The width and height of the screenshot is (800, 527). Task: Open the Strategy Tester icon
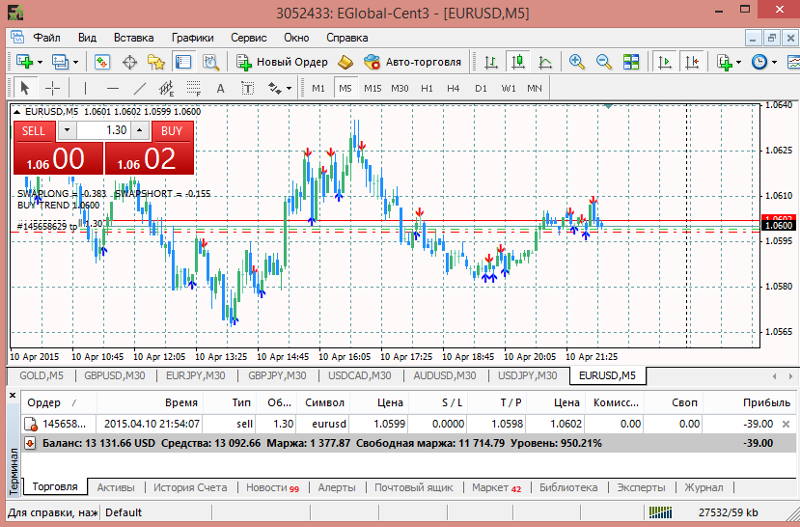pyautogui.click(x=211, y=62)
